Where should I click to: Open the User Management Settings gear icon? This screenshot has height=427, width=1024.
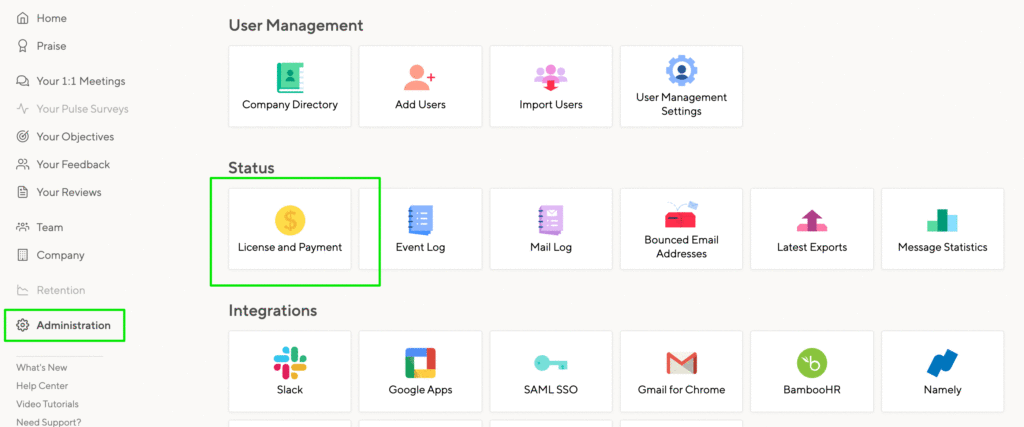(681, 71)
